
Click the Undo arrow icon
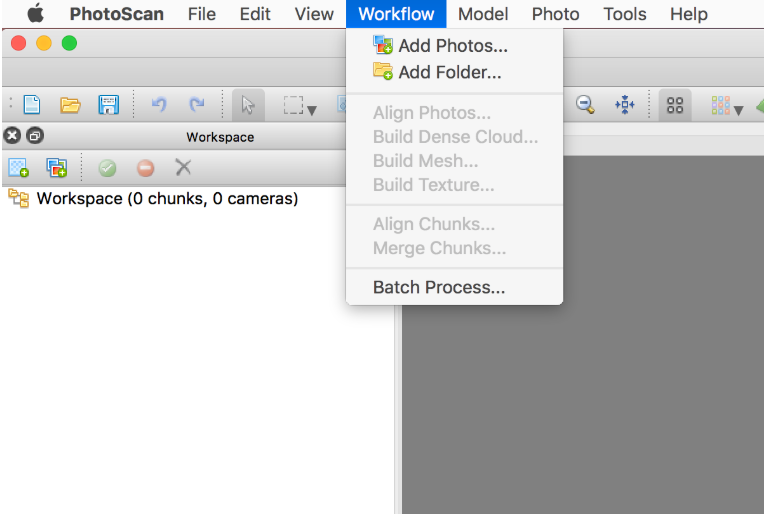coord(159,104)
